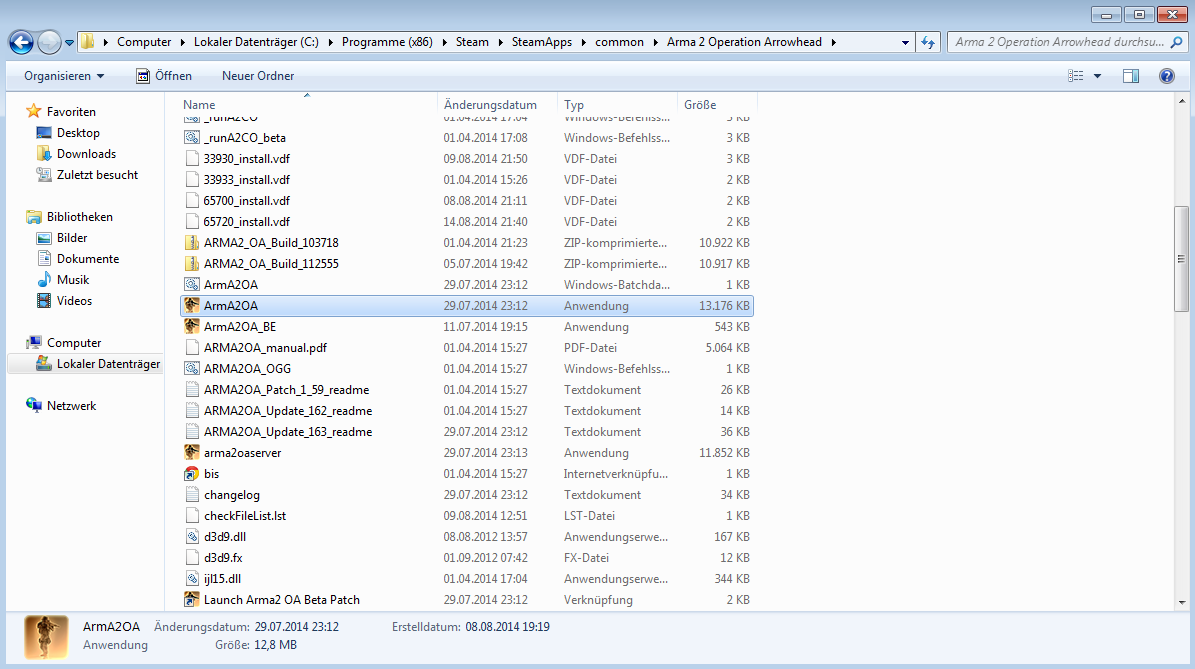
Task: Select the 33930_install.vdf file icon
Action: point(192,158)
